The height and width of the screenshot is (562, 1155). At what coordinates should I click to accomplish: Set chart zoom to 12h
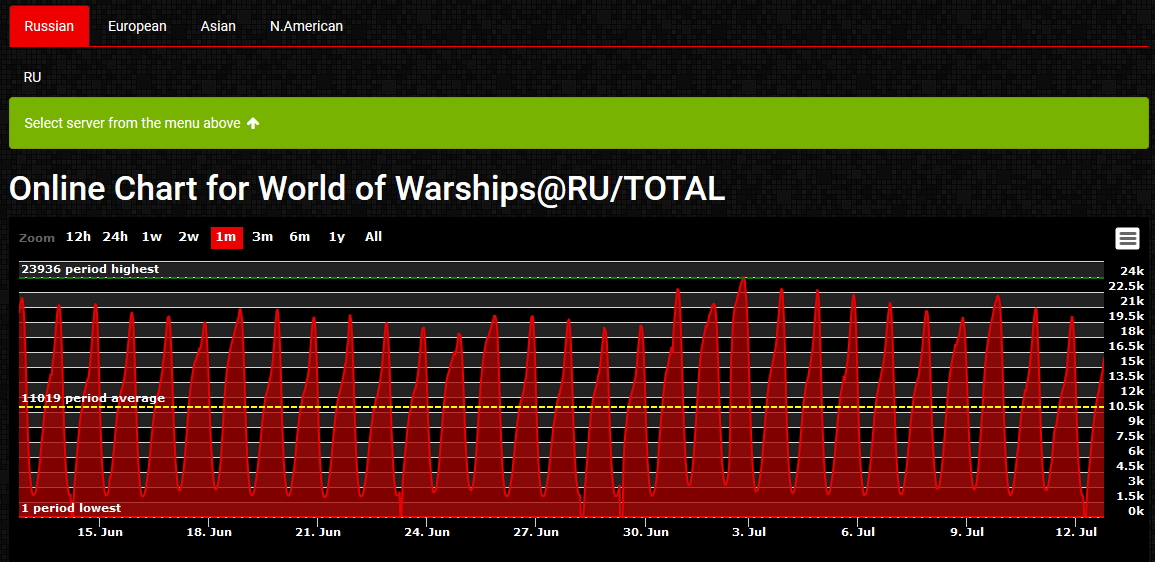78,237
